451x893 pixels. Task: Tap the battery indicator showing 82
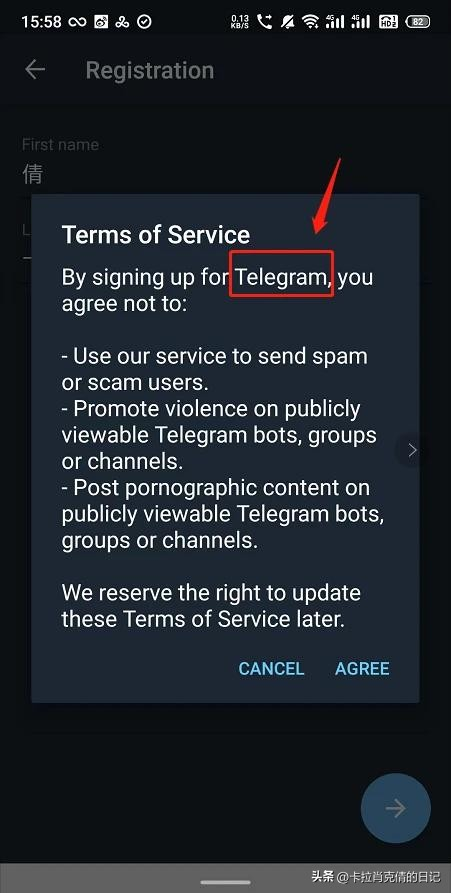click(417, 22)
